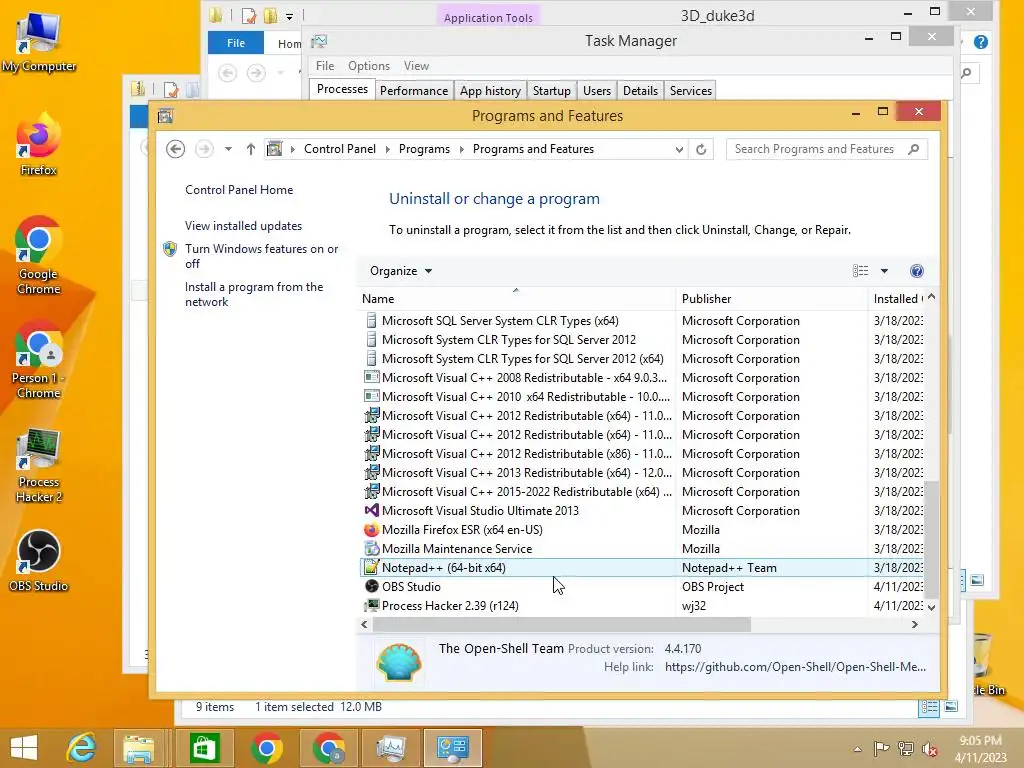Open File Explorer from the taskbar

click(139, 748)
